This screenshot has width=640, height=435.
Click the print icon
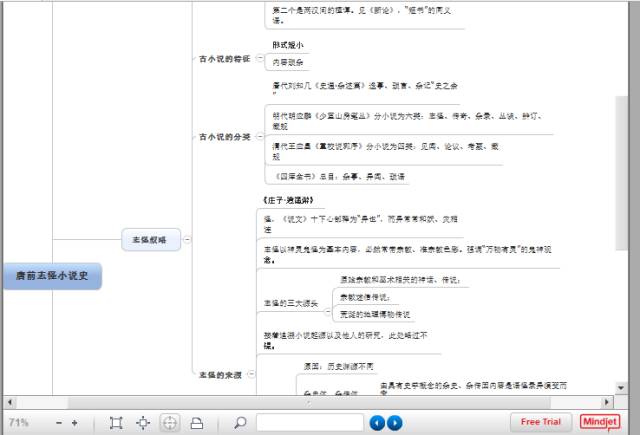click(197, 423)
